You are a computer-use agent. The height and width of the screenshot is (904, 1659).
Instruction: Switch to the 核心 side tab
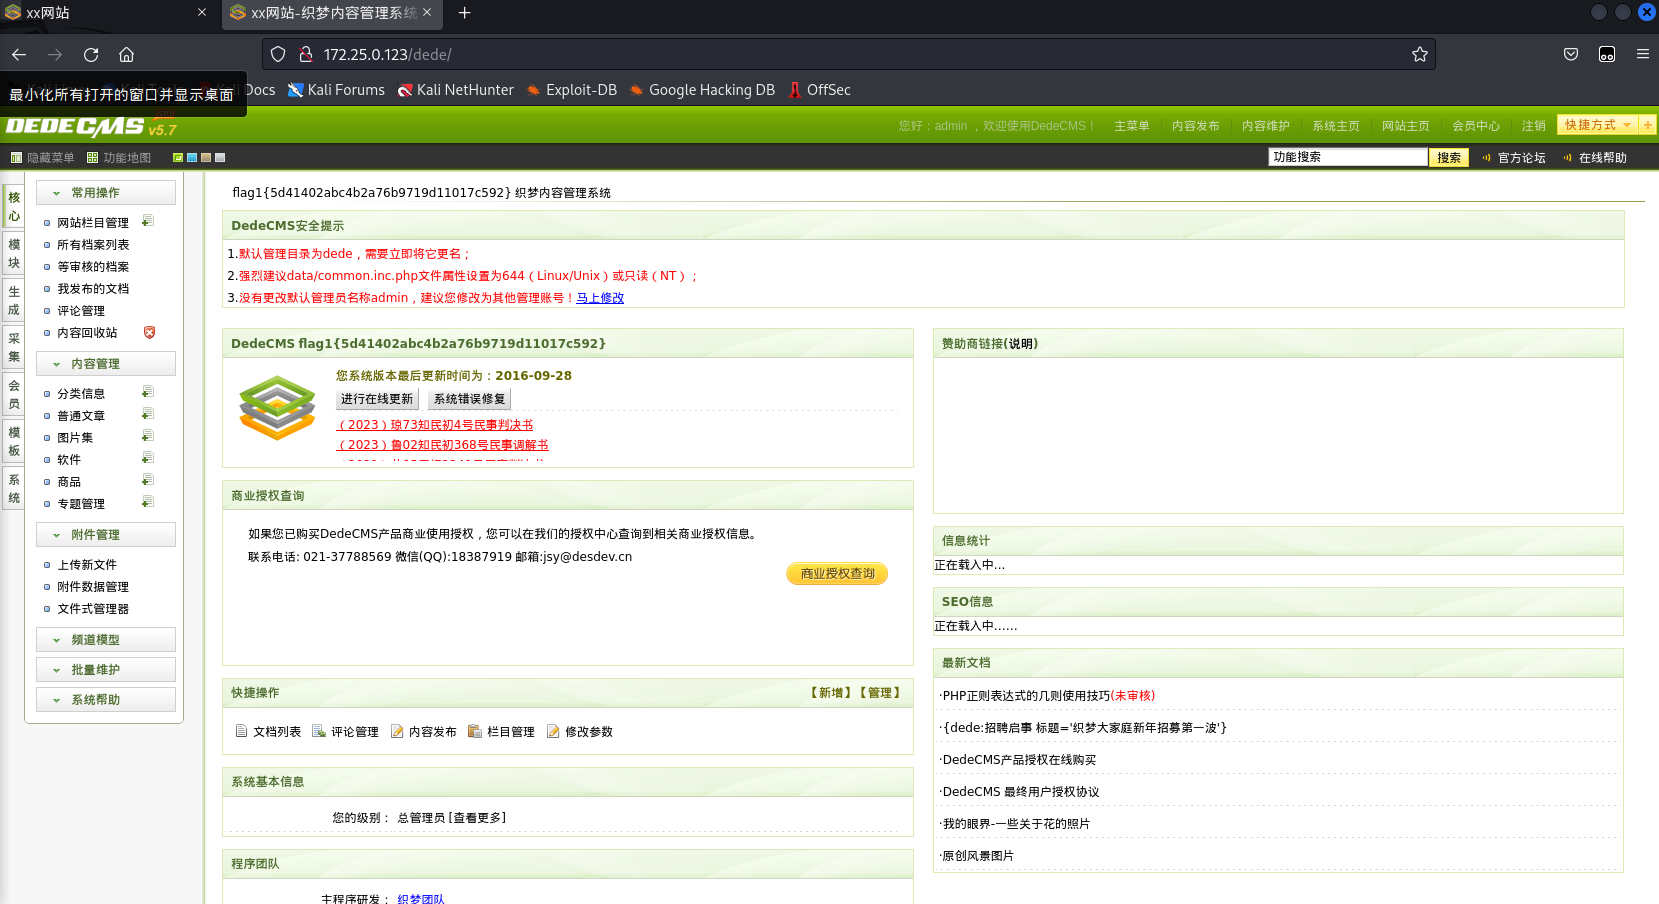(x=14, y=207)
